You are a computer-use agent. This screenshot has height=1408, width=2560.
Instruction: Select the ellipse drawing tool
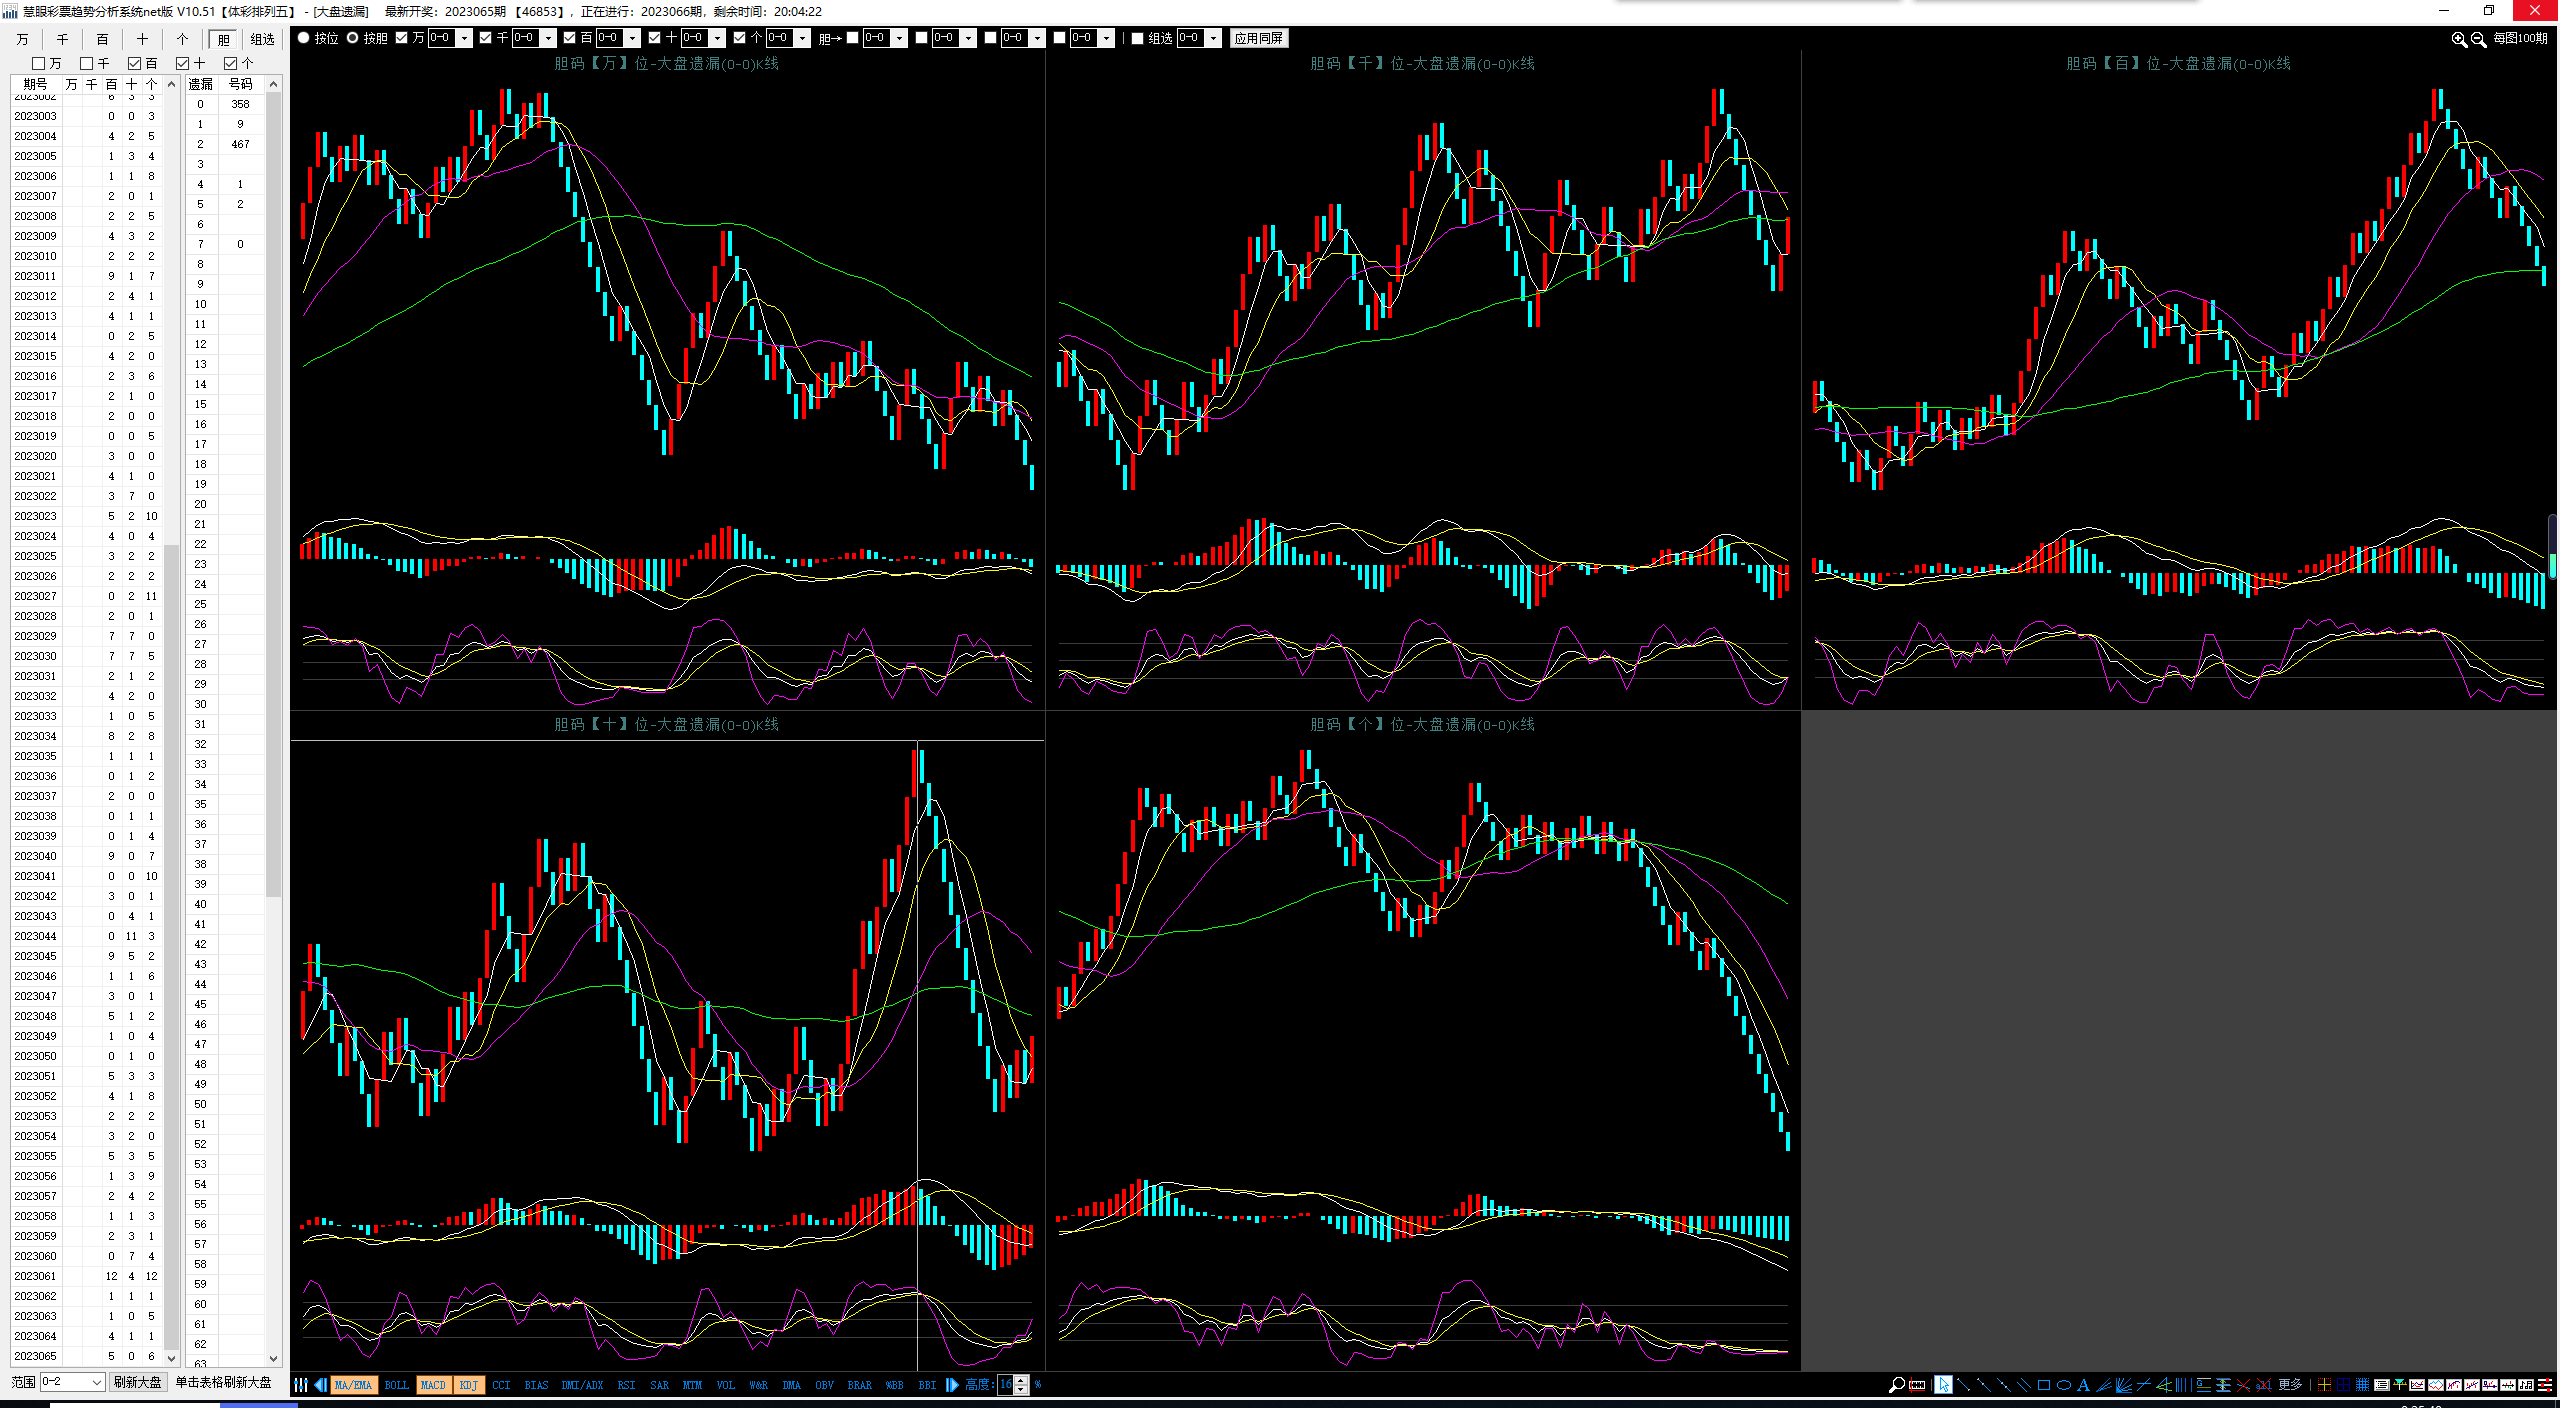tap(2063, 1385)
